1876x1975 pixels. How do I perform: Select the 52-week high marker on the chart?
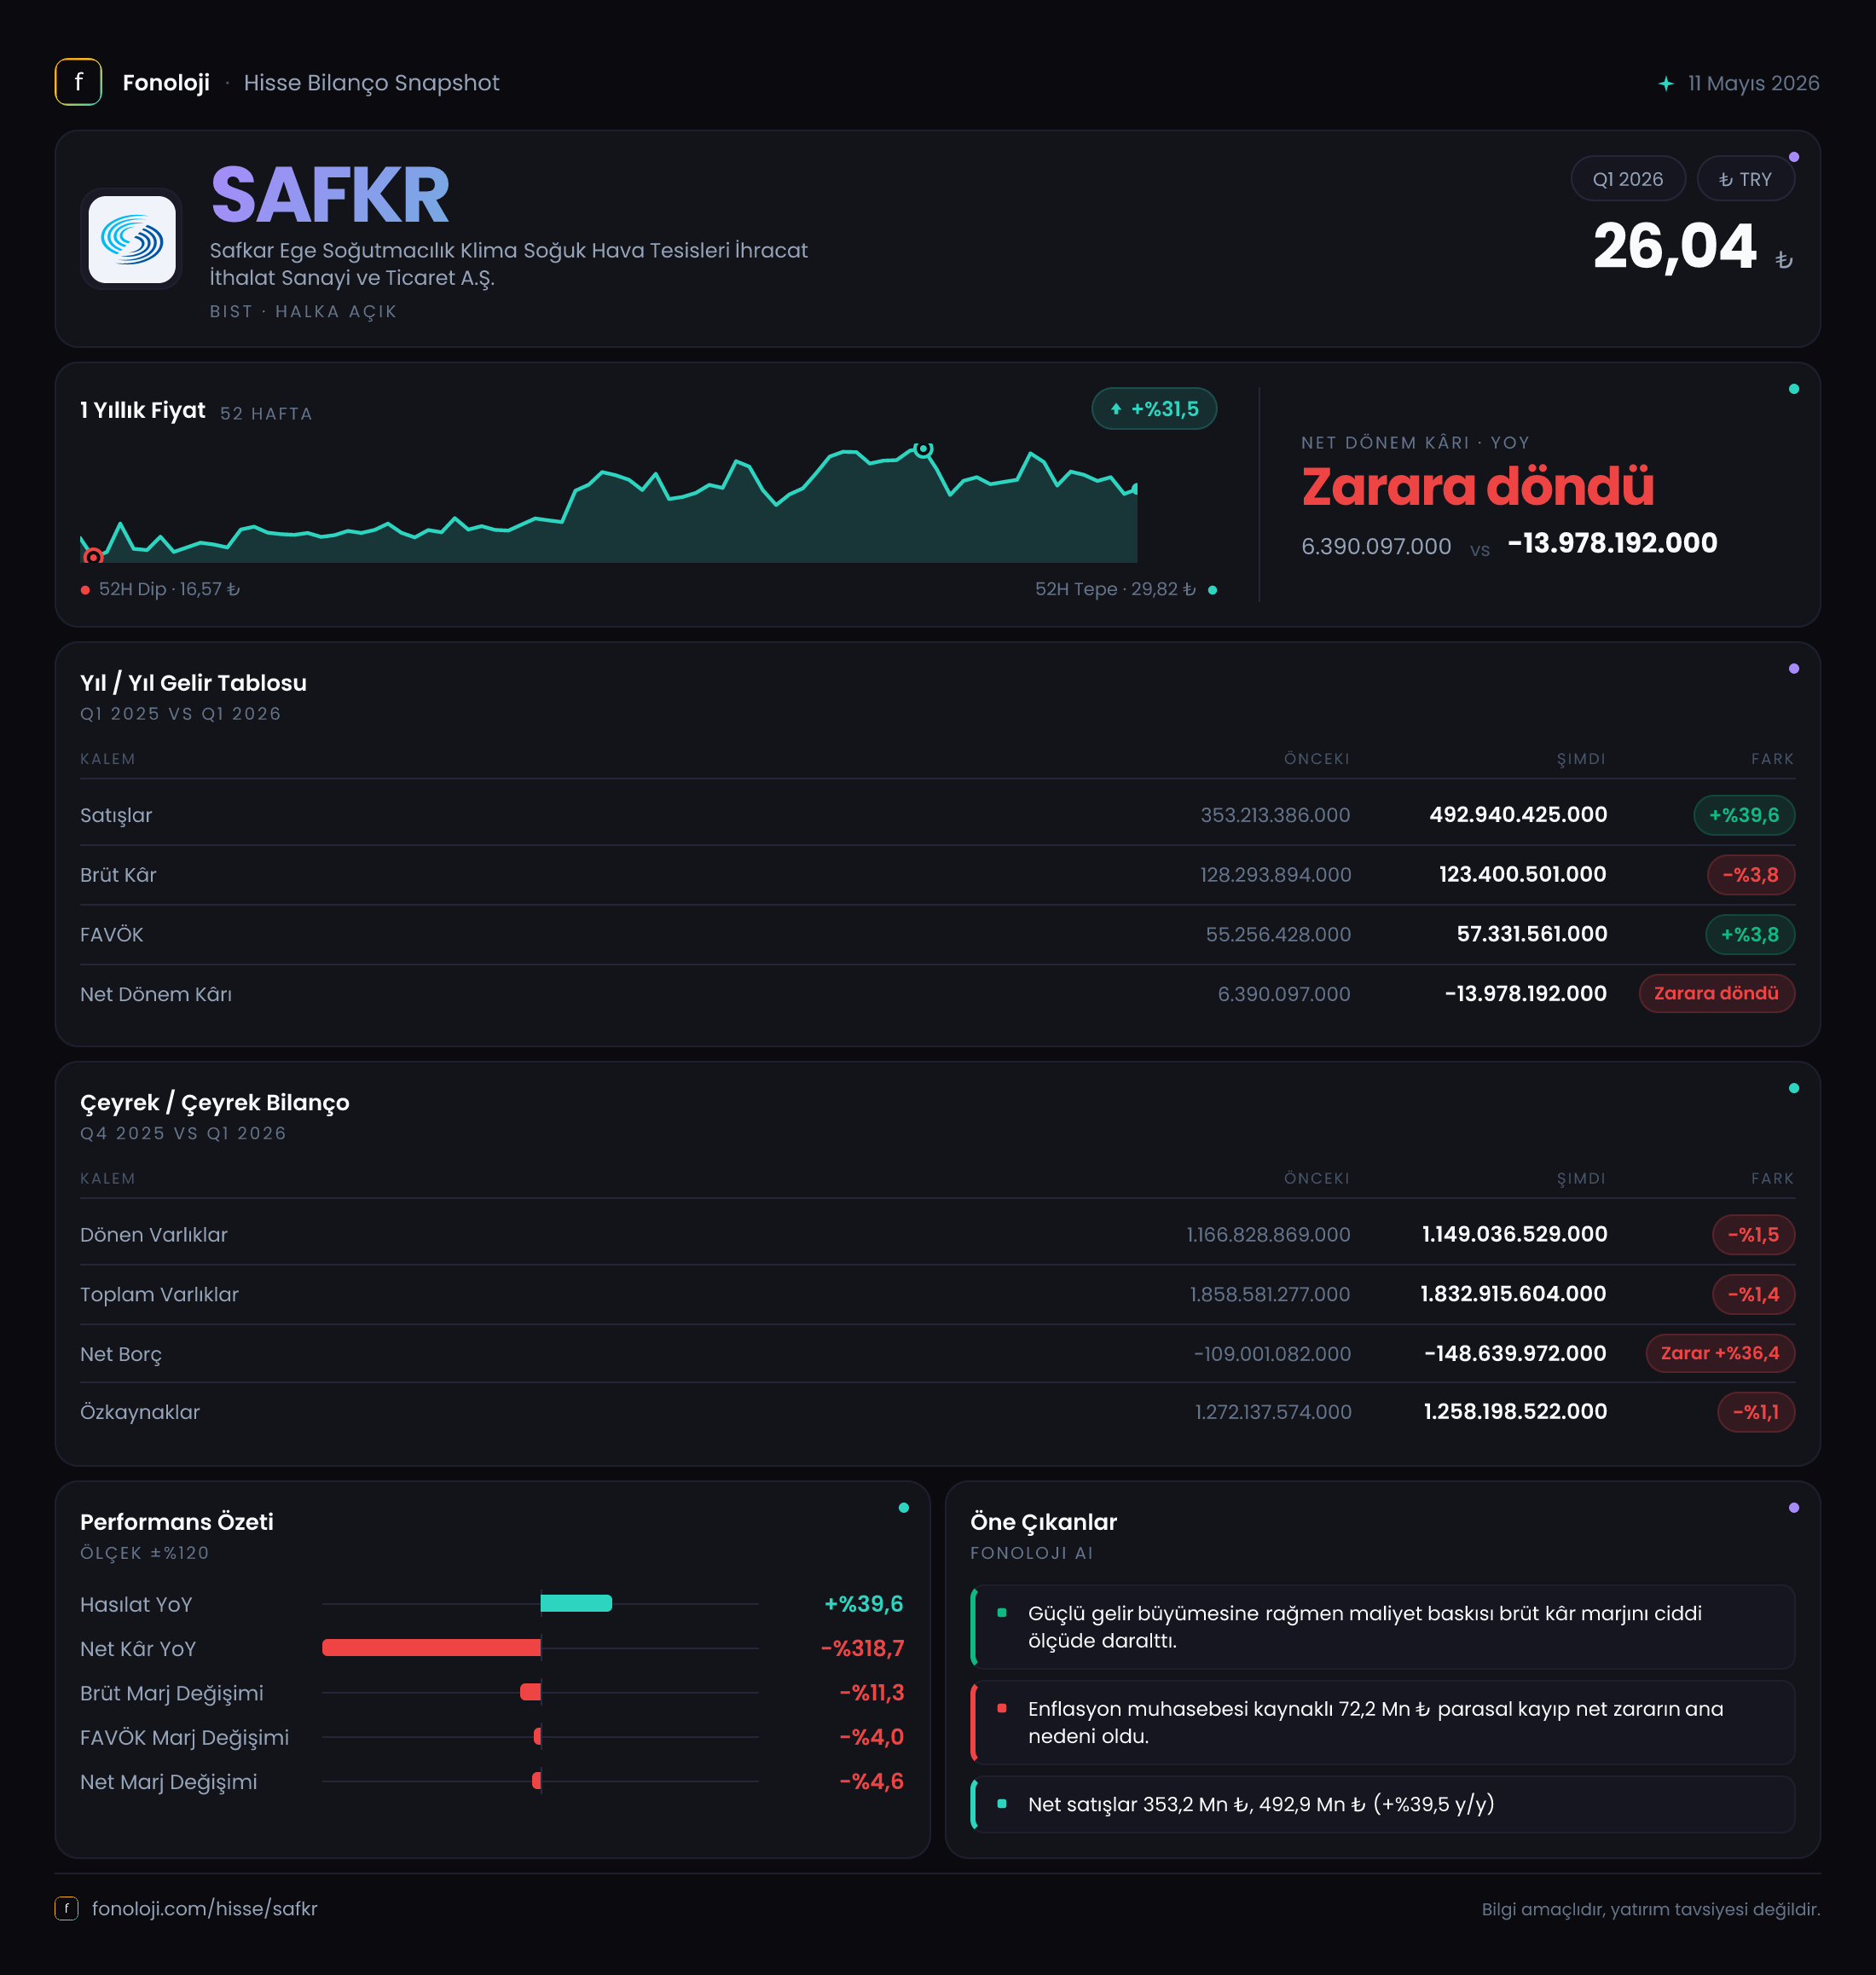(x=924, y=449)
